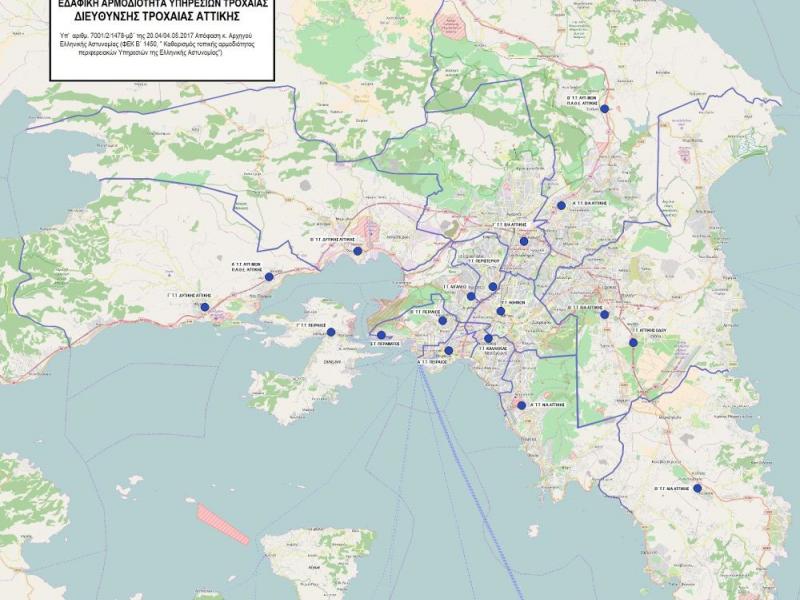Select the Β' Τ.Τ. ΔΥΤΙΚΗΣ ΑΤΤΙΚΗΣ marker
The width and height of the screenshot is (800, 600).
click(x=358, y=251)
